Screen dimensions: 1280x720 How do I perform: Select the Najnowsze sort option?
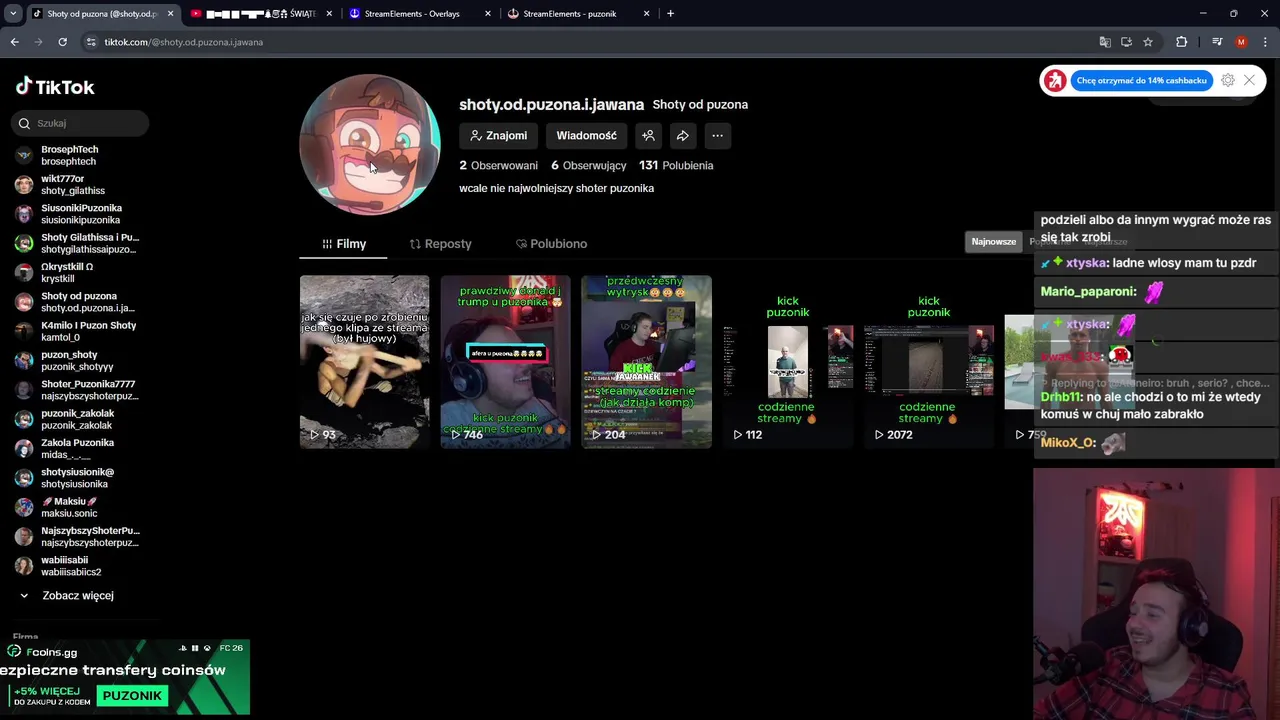993,242
